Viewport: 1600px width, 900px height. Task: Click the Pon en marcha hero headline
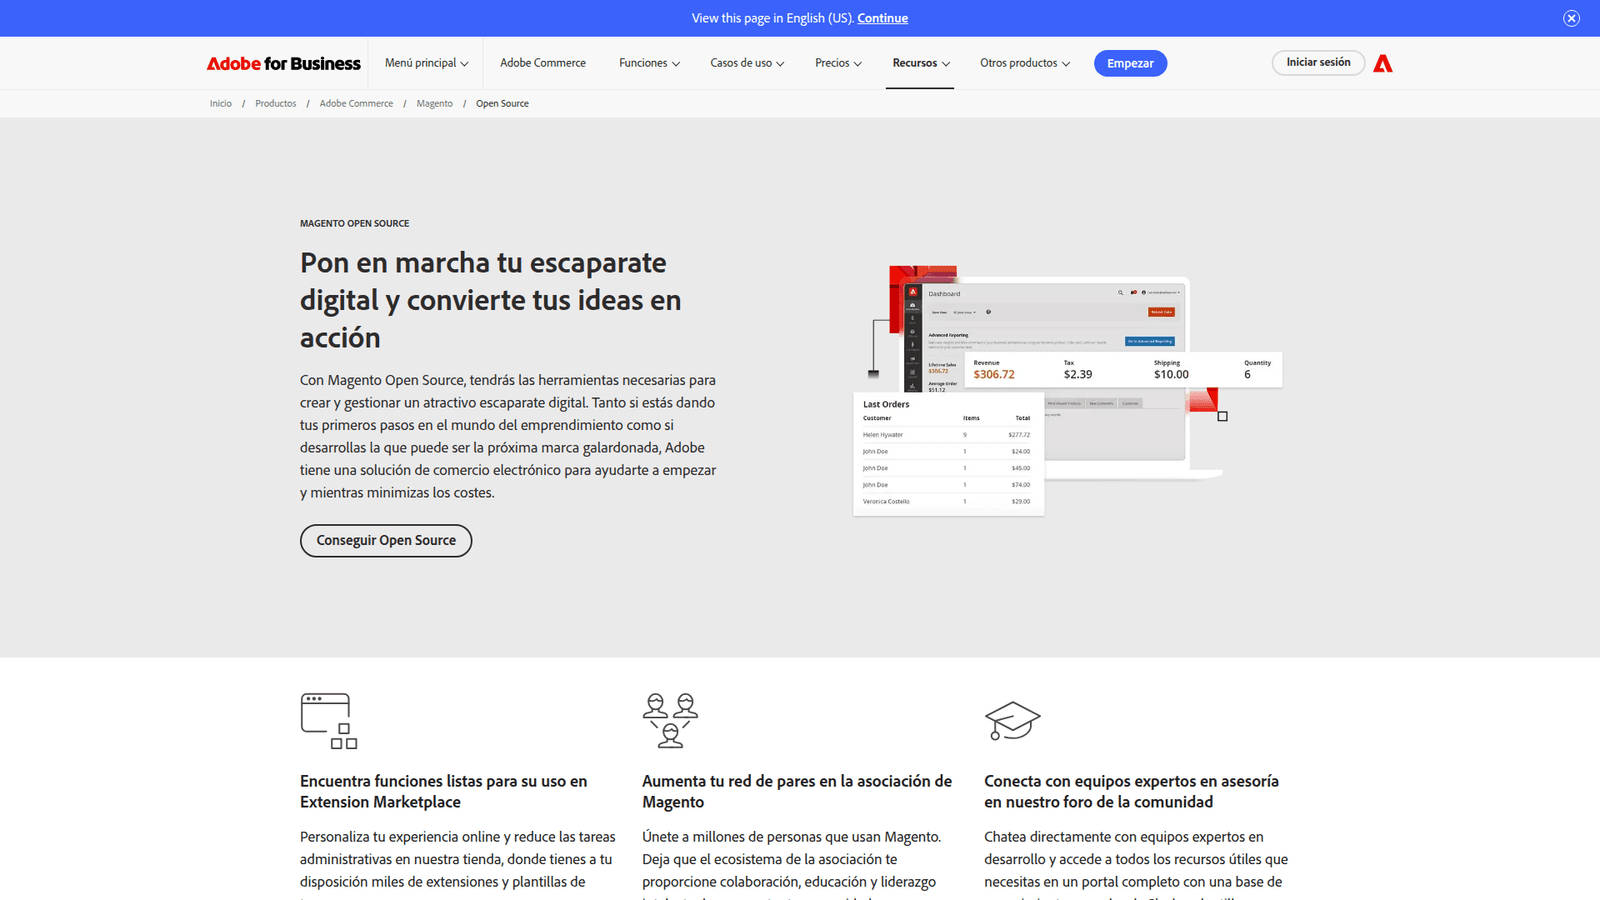point(491,300)
